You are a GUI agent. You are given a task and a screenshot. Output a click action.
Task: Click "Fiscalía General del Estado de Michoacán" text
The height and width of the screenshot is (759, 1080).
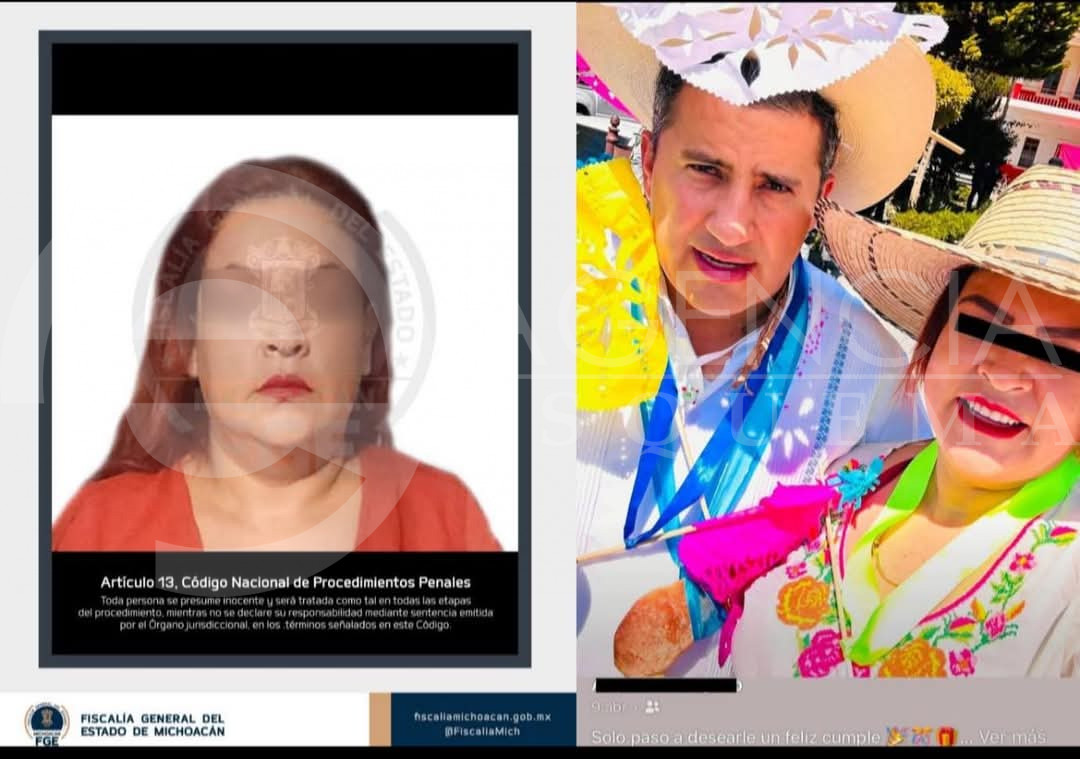point(152,724)
